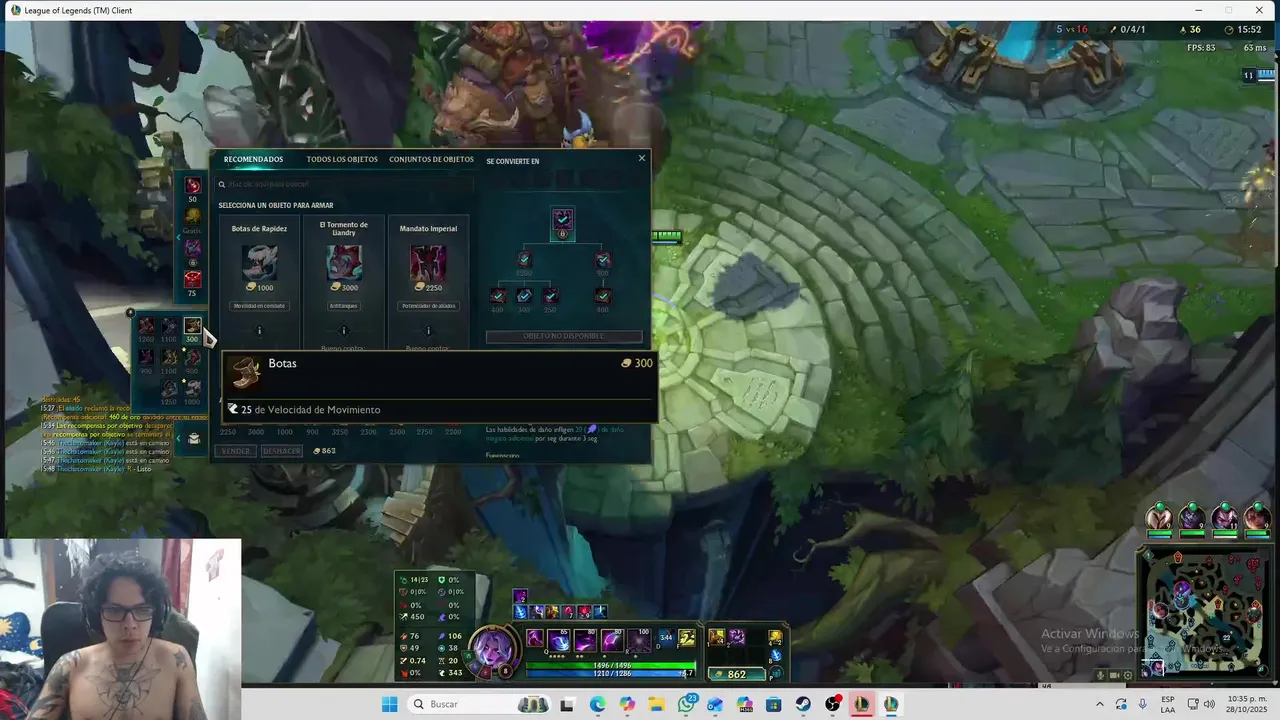Select the 1250 gold component item
Viewport: 1280px width, 720px height.
coord(169,388)
